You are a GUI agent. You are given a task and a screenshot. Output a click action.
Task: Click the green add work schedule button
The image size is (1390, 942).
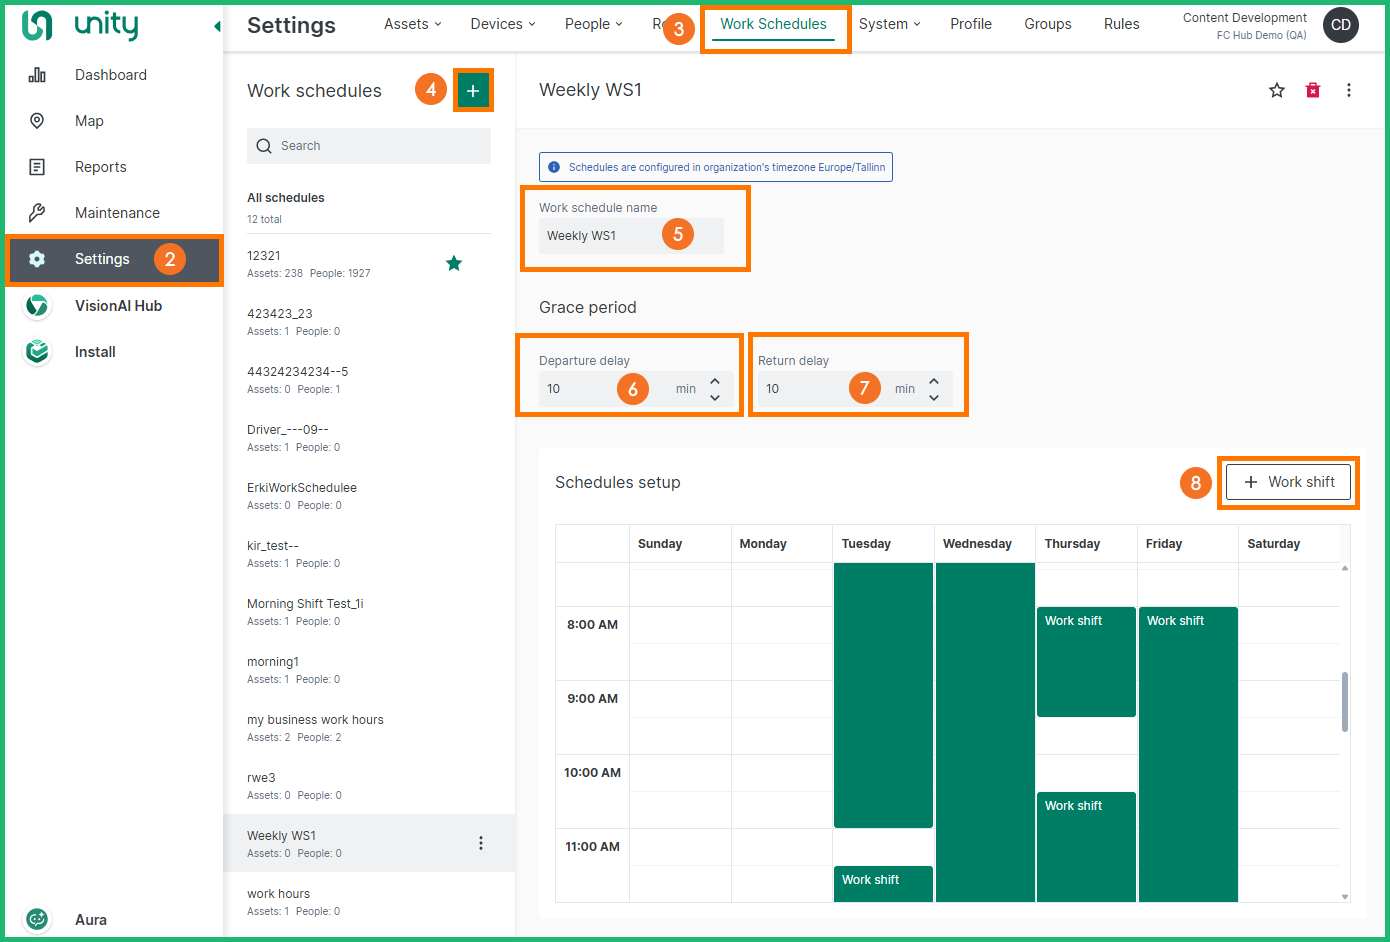[473, 91]
